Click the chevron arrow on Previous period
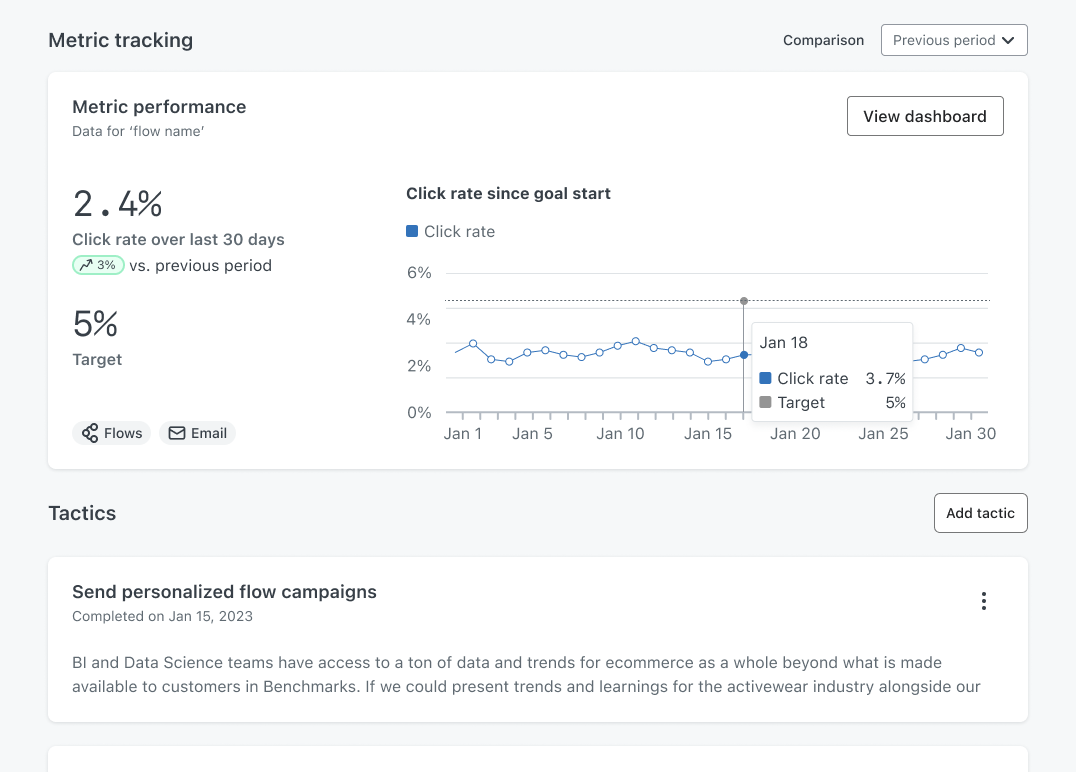The height and width of the screenshot is (772, 1076). click(1008, 40)
